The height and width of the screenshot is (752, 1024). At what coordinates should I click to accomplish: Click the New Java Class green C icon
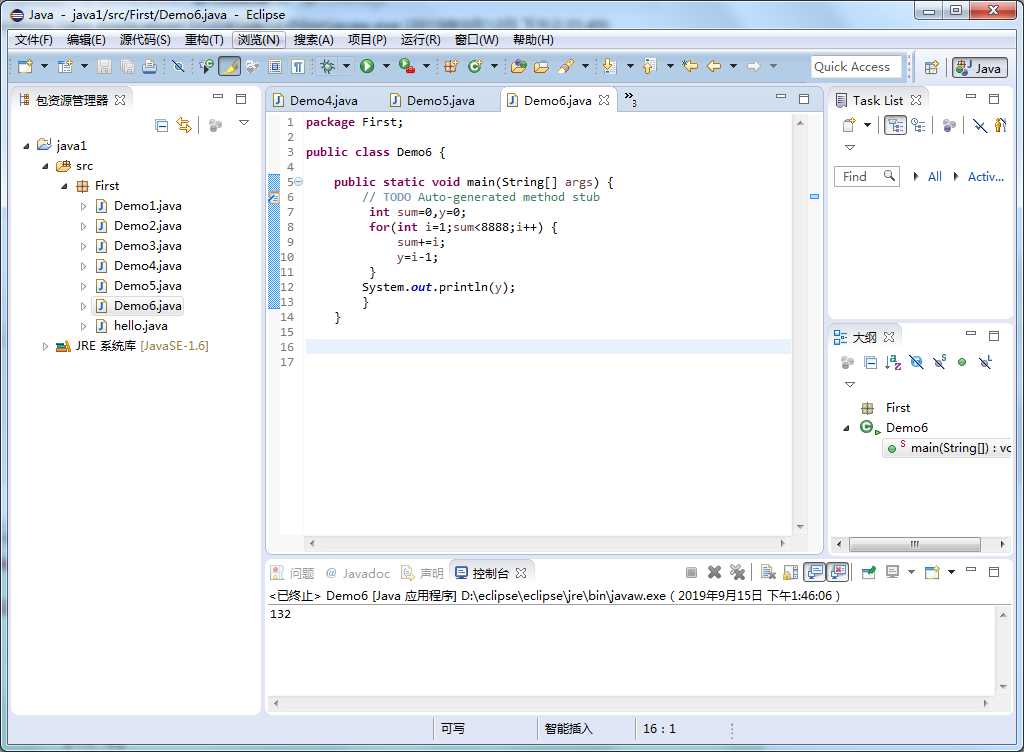pos(475,66)
